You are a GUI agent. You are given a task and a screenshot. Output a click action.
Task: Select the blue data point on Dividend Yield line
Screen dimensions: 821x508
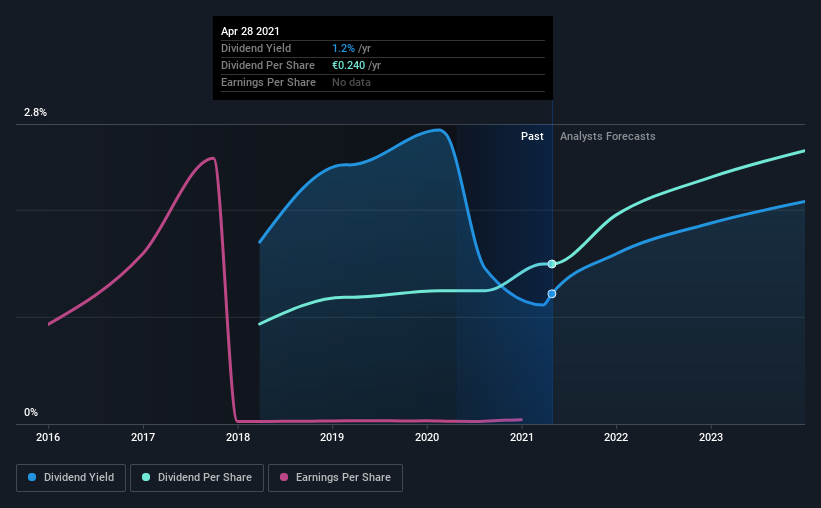point(552,294)
